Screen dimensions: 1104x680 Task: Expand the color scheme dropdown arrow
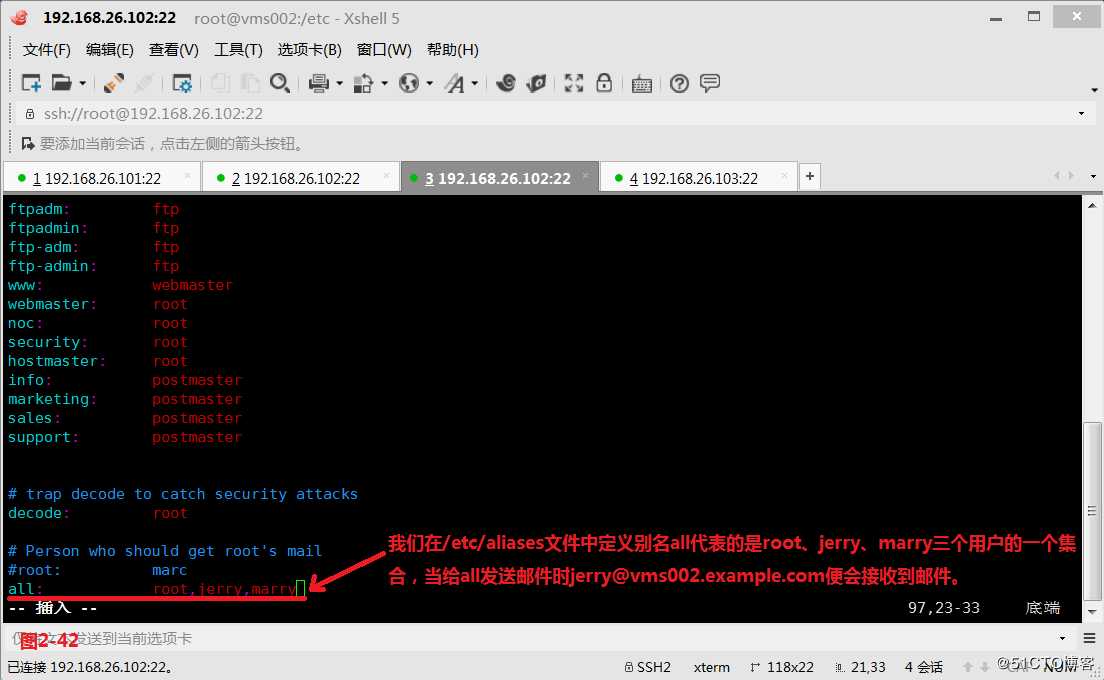pos(384,83)
